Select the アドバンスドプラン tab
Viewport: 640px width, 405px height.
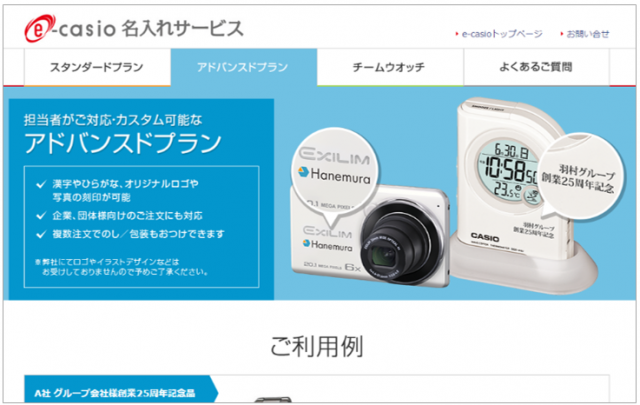coord(244,67)
